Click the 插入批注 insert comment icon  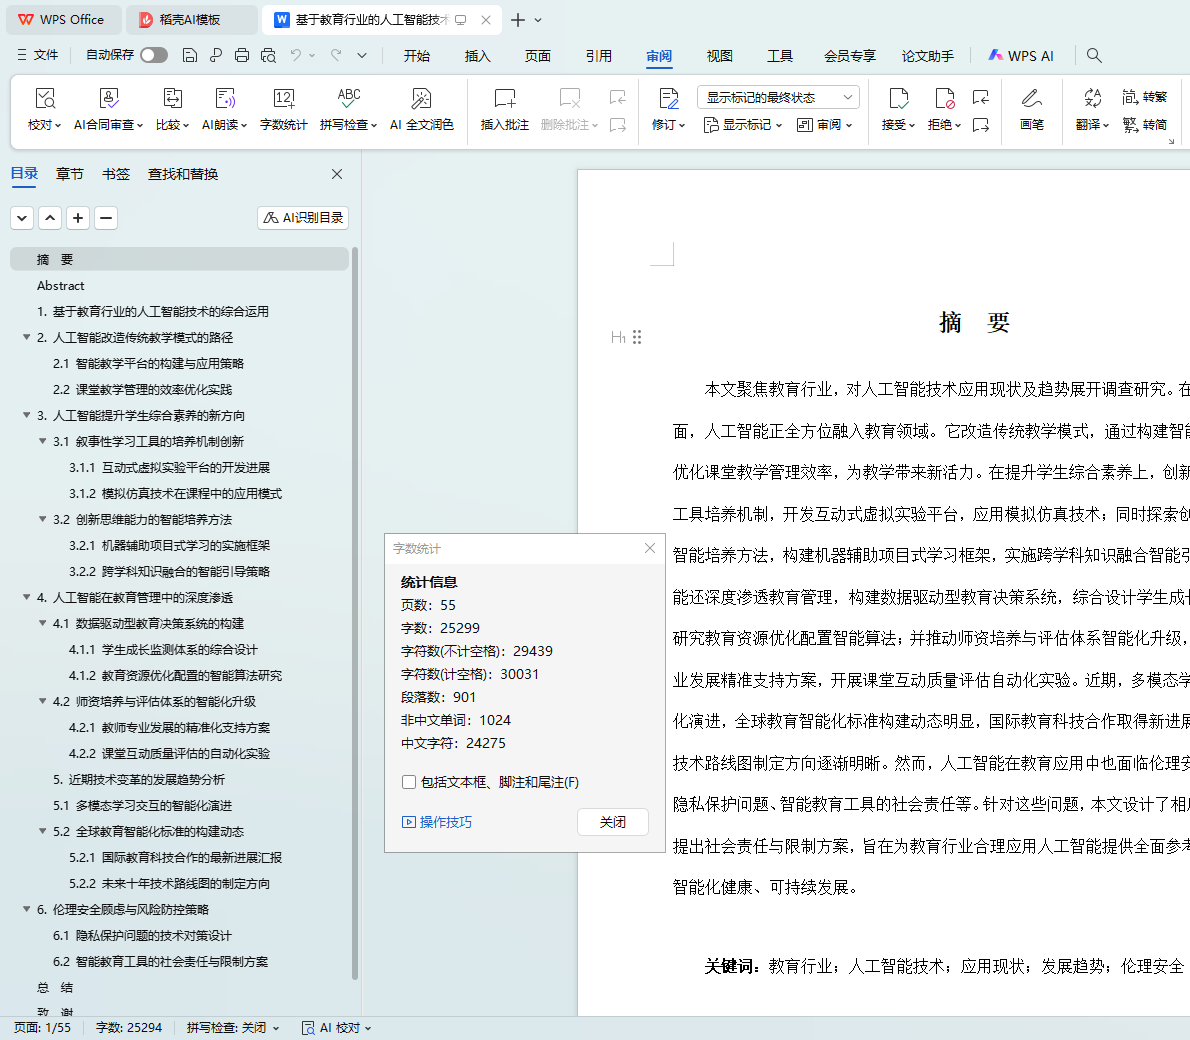tap(504, 99)
